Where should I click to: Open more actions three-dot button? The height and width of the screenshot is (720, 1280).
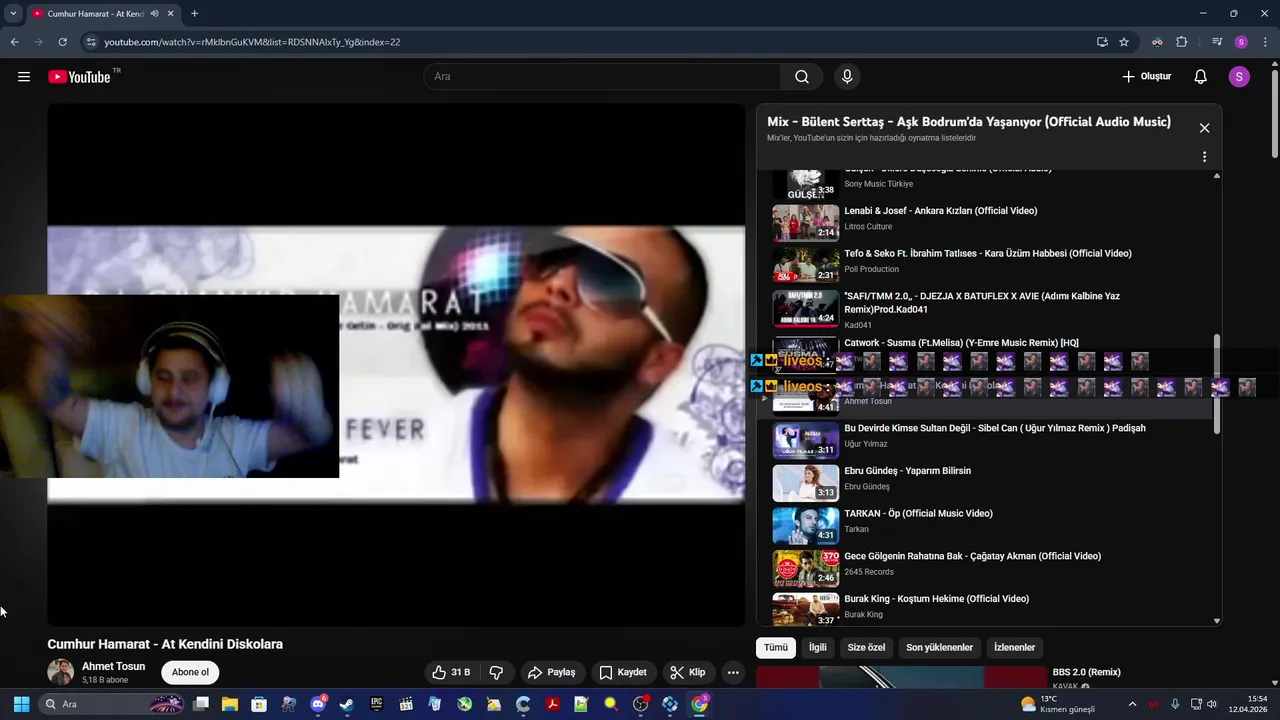[x=733, y=672]
